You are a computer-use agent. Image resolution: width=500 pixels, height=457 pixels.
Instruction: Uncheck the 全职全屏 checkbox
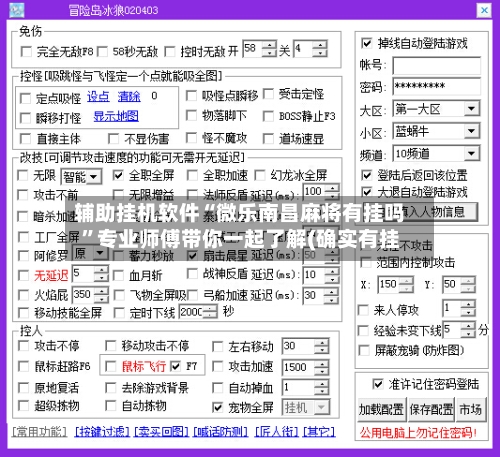(x=118, y=175)
